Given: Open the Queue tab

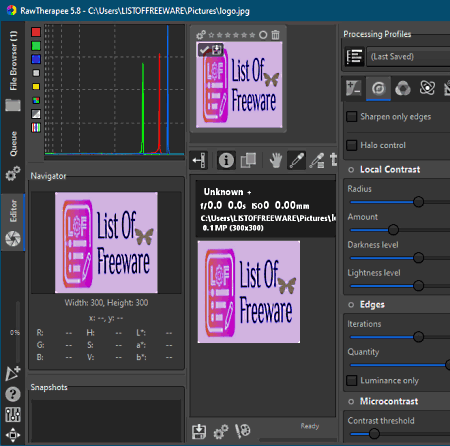Looking at the screenshot, I should [13, 144].
